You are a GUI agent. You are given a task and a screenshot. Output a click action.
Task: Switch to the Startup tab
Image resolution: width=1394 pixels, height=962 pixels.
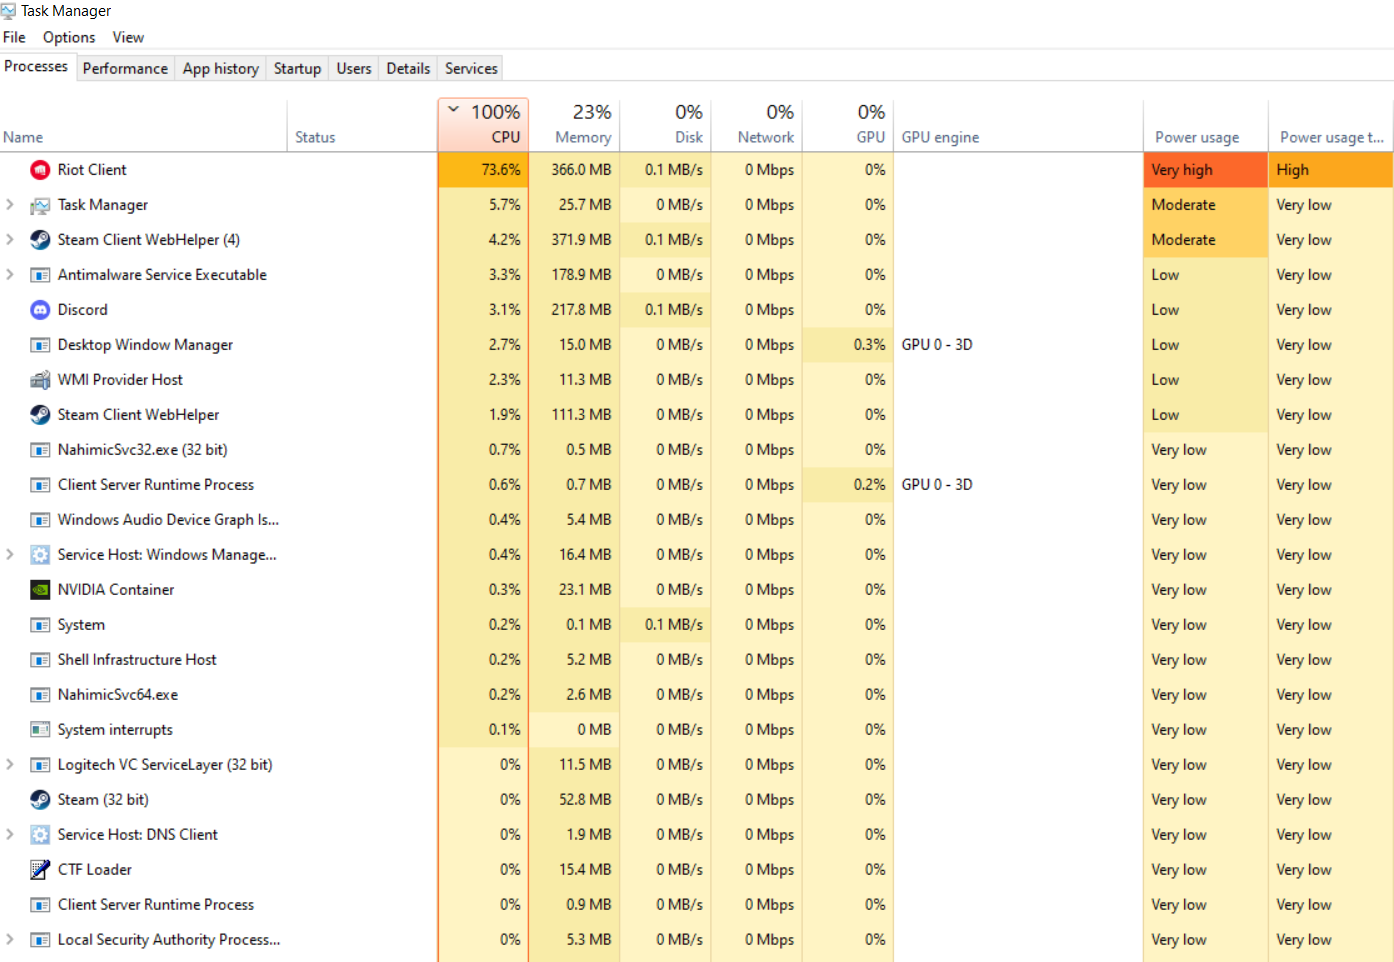pyautogui.click(x=297, y=69)
